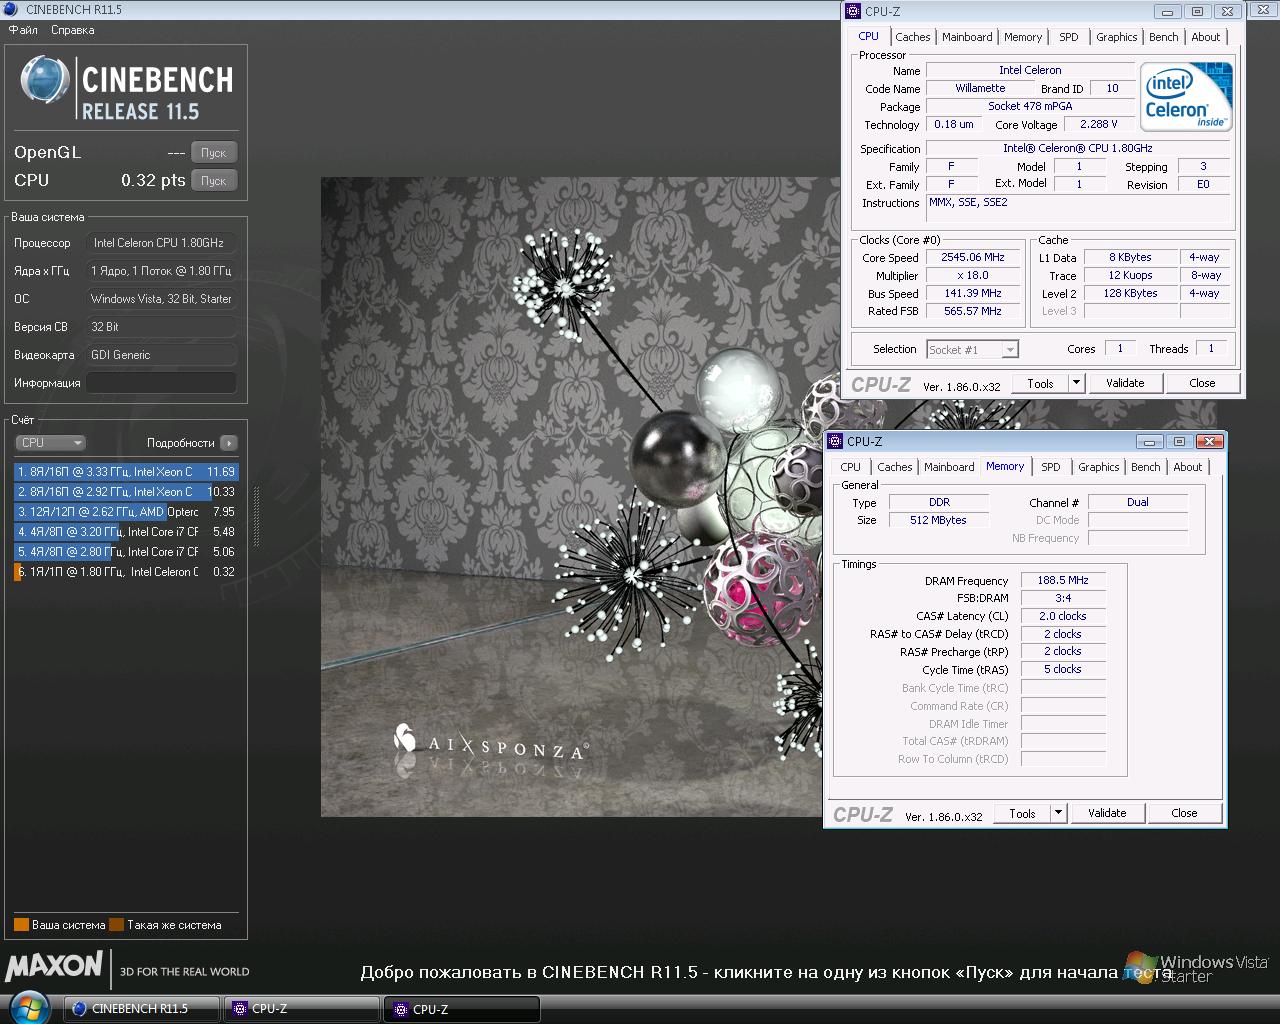
Task: Open the Mainboard tab in top CPU-Z window
Action: [x=967, y=37]
